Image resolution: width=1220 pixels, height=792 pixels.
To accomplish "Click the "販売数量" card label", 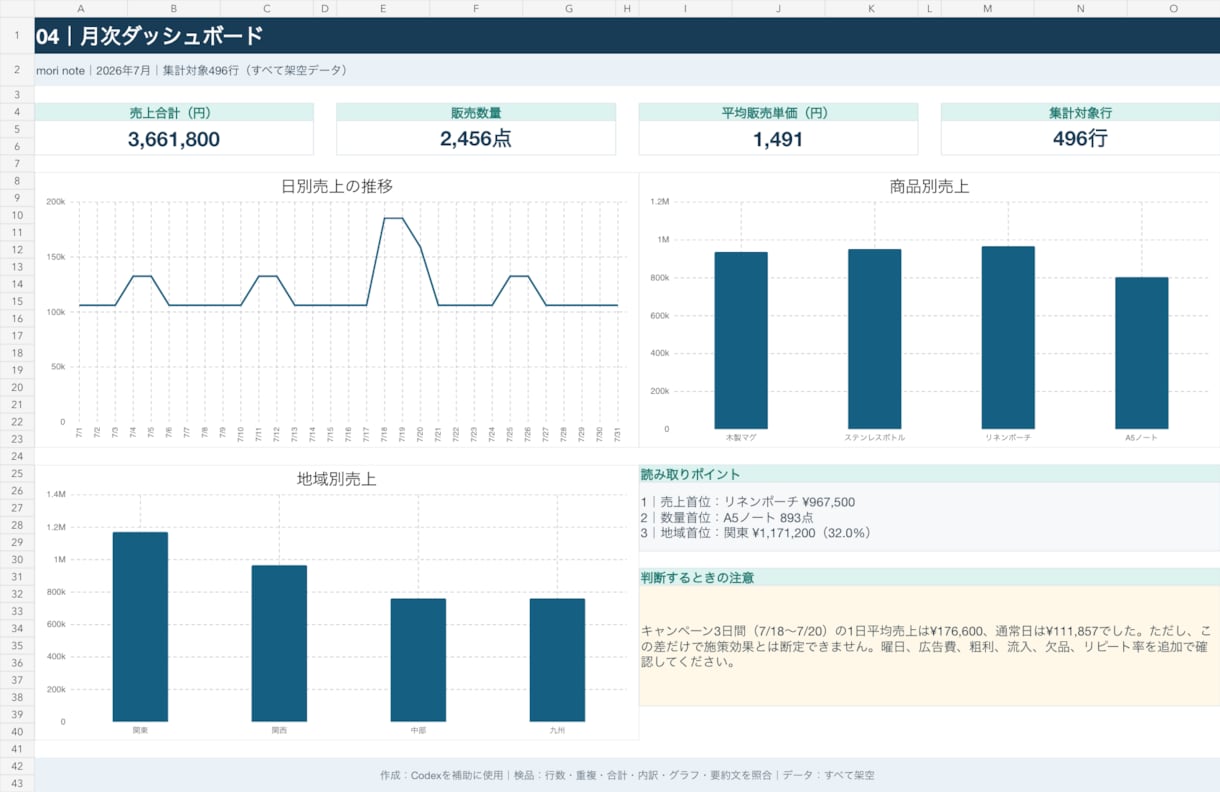I will pyautogui.click(x=476, y=113).
